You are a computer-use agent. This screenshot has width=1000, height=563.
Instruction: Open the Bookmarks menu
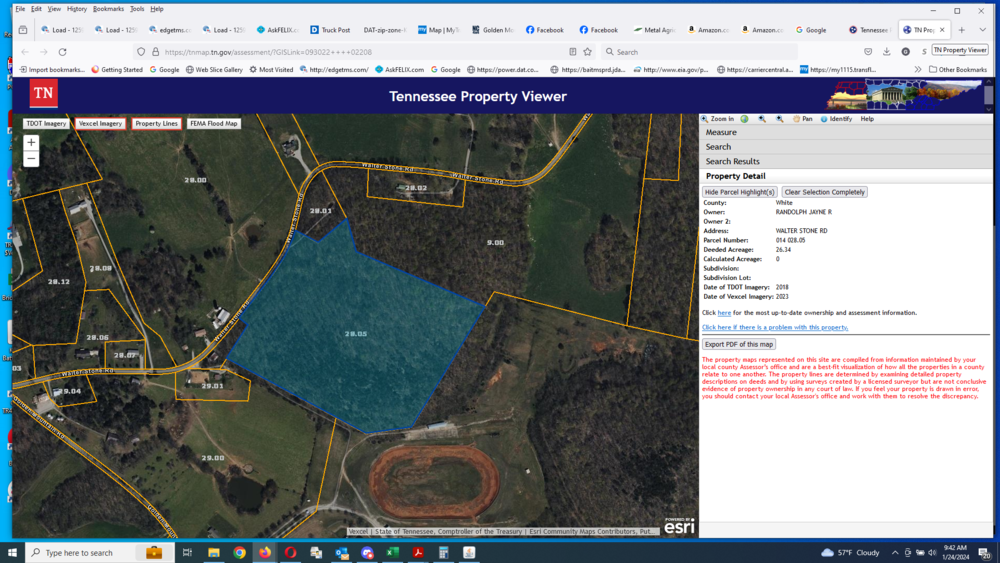(108, 9)
